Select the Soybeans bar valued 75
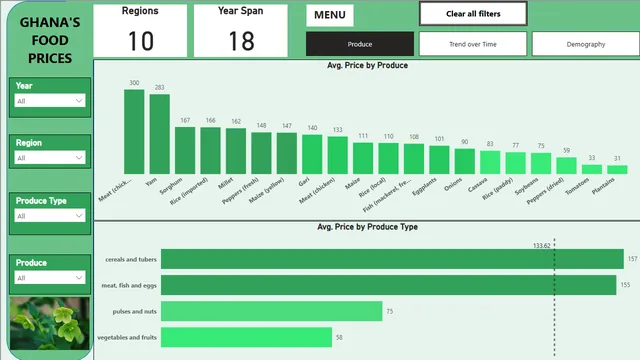The image size is (640, 360). tap(541, 164)
